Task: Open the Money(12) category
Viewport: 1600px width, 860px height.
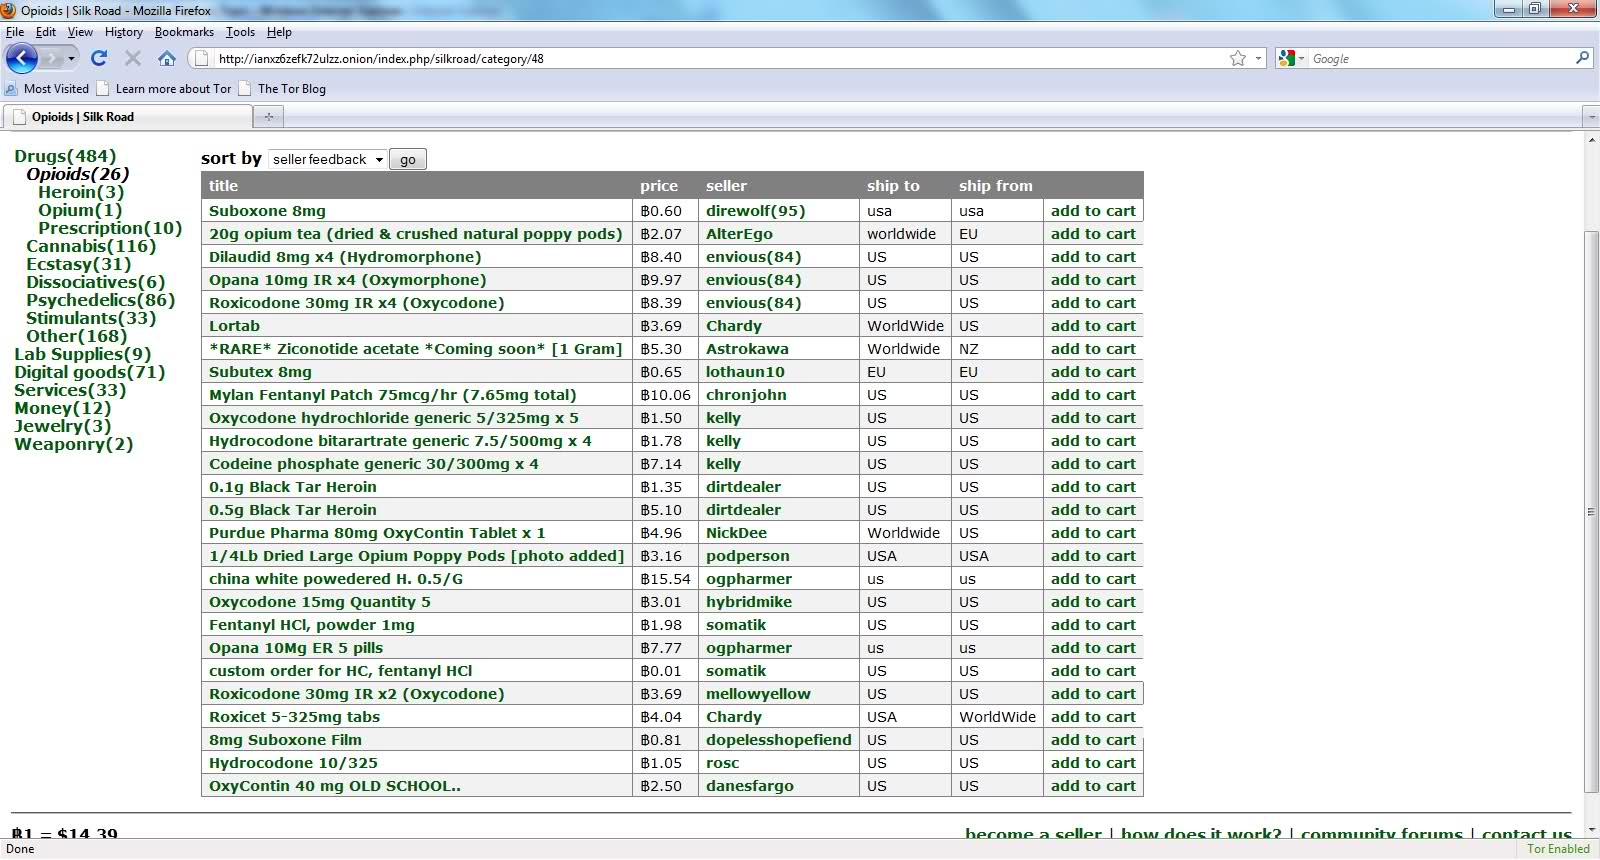Action: [63, 408]
